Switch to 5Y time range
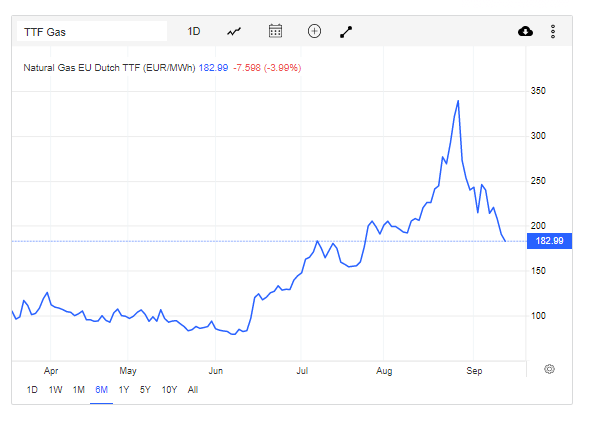This screenshot has width=593, height=422. (x=145, y=389)
